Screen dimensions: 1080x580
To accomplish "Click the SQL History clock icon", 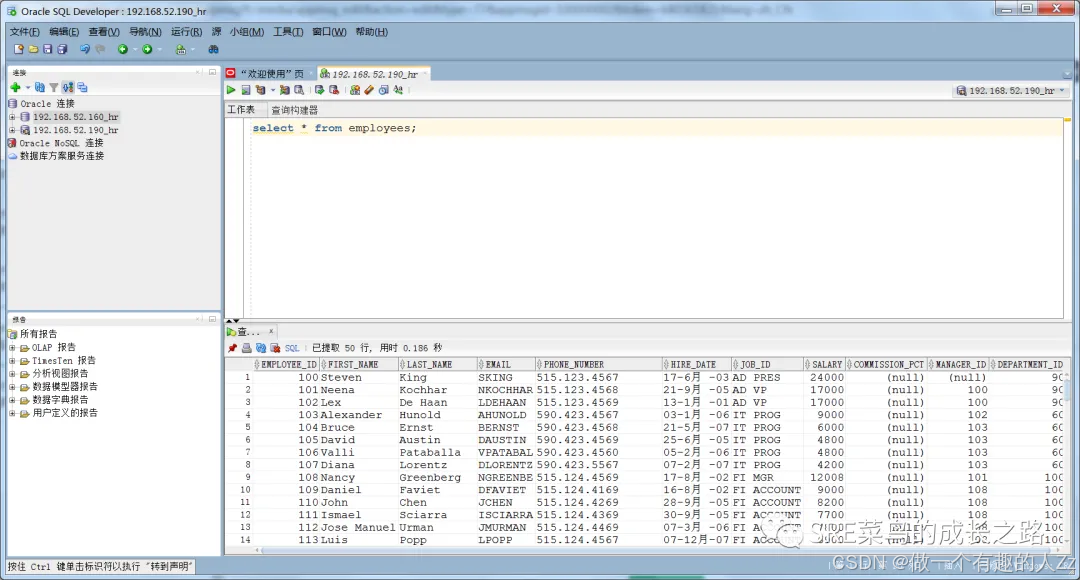I will point(384,90).
